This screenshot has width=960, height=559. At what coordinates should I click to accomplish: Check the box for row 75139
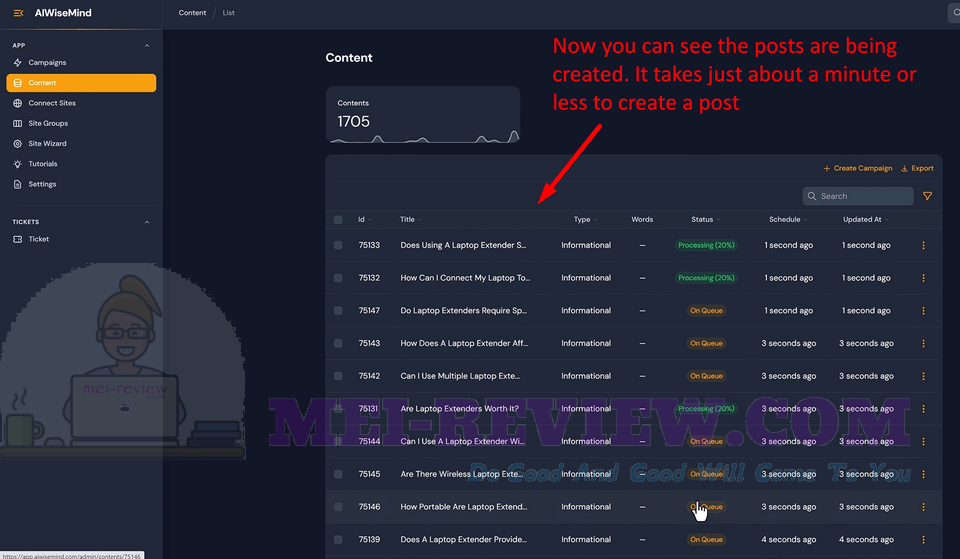tap(338, 539)
